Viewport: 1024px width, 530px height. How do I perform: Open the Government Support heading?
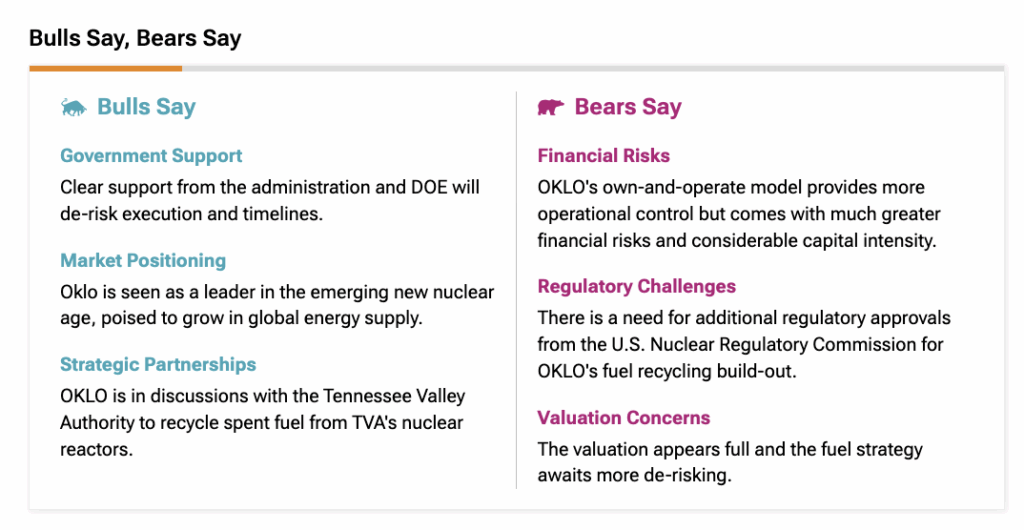tap(151, 156)
